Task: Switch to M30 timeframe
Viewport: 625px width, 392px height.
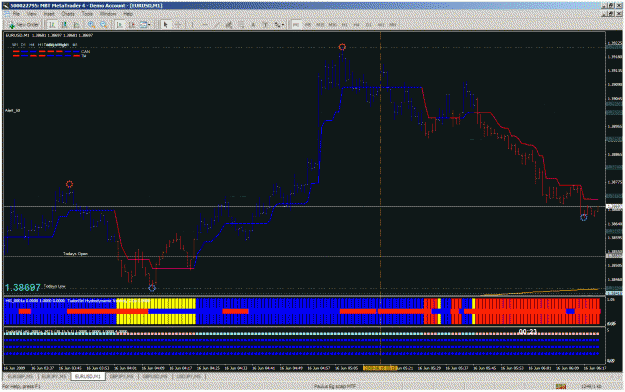Action: [x=332, y=25]
